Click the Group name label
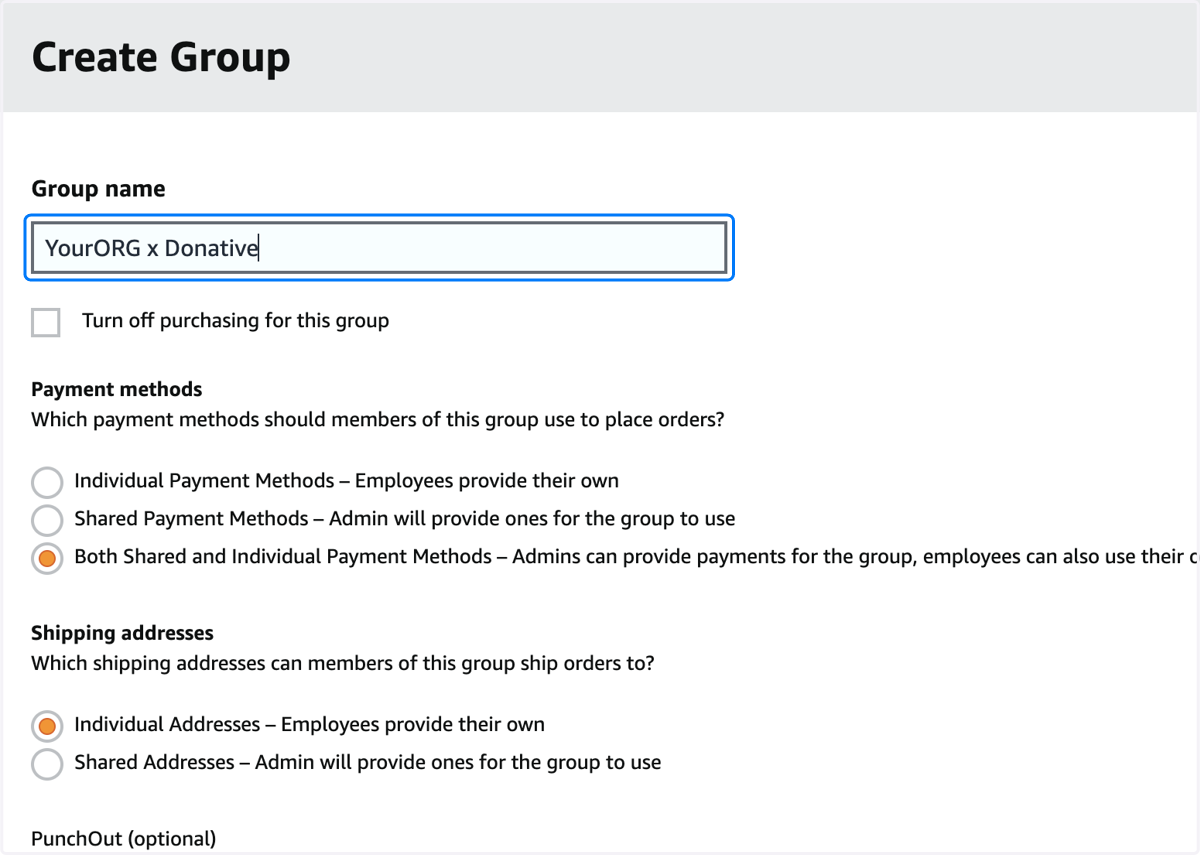Image resolution: width=1200 pixels, height=855 pixels. click(x=98, y=189)
